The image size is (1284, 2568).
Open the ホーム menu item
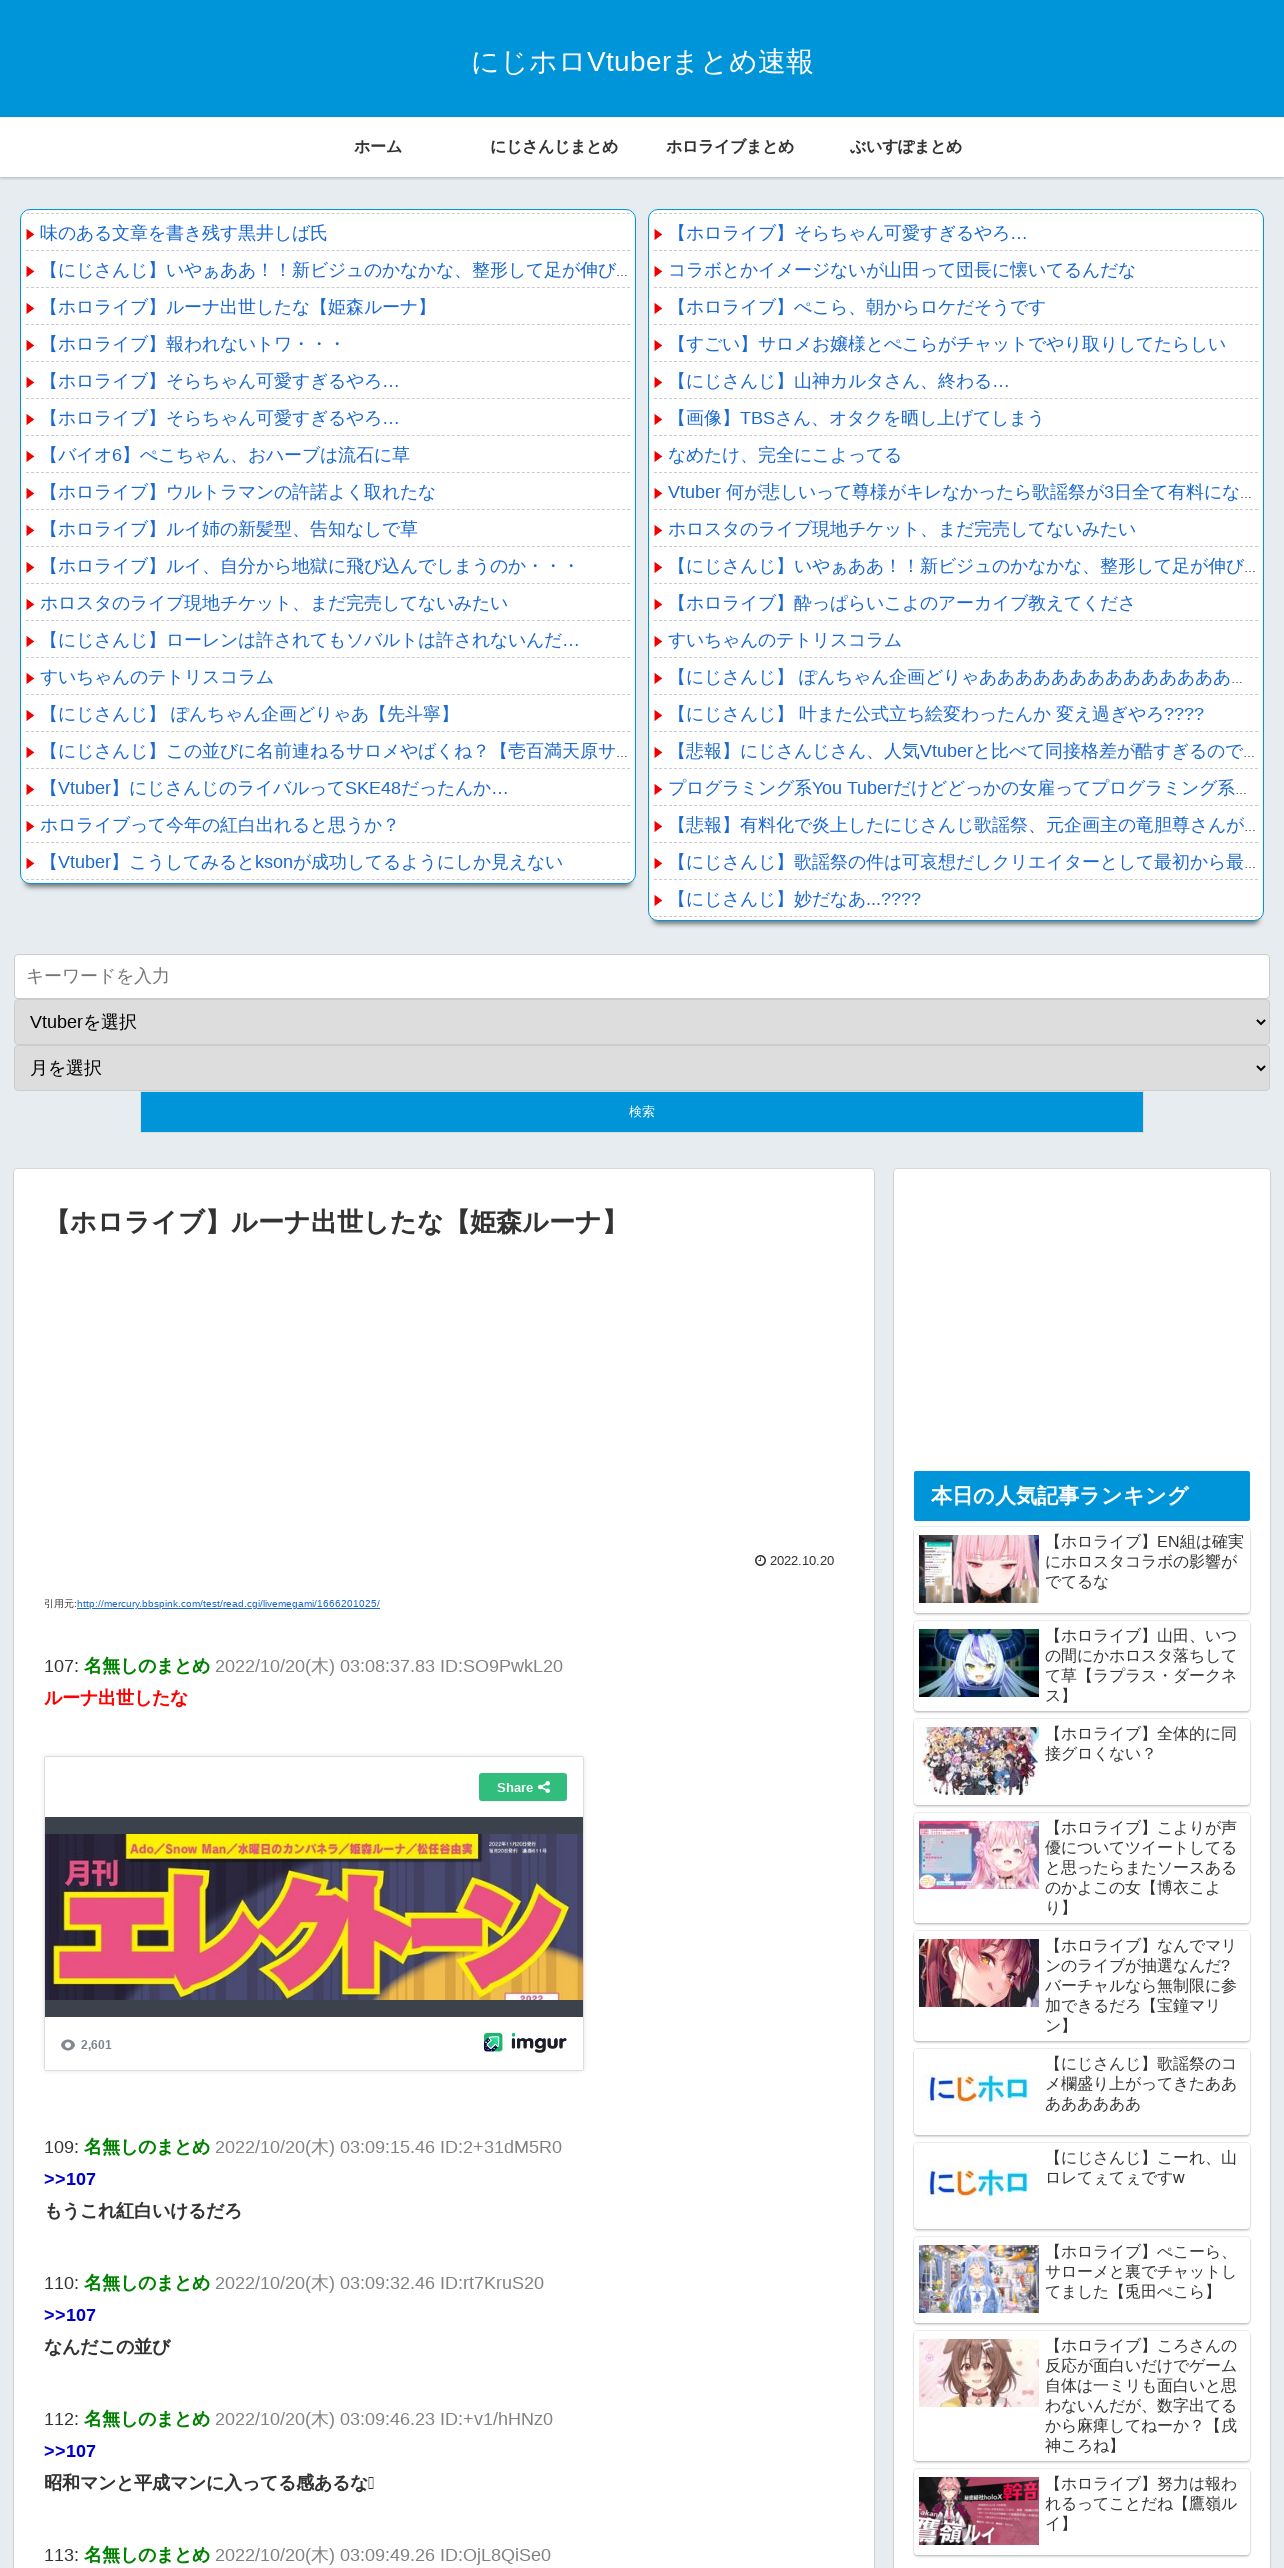(378, 147)
